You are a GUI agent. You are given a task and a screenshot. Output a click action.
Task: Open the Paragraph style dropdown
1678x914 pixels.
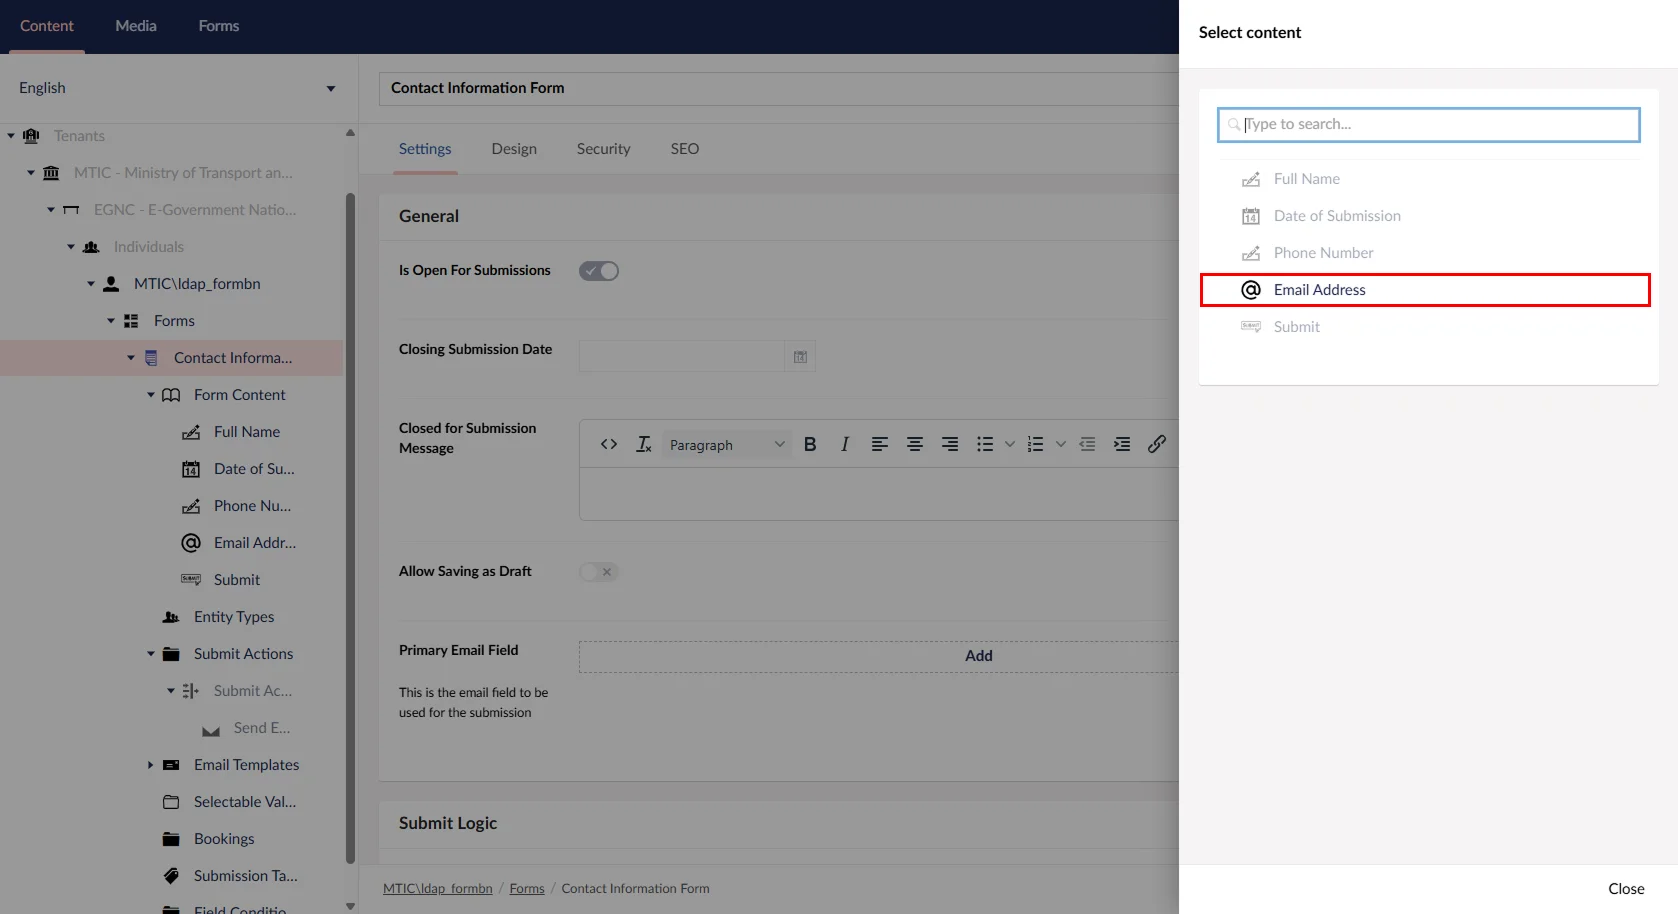(726, 445)
